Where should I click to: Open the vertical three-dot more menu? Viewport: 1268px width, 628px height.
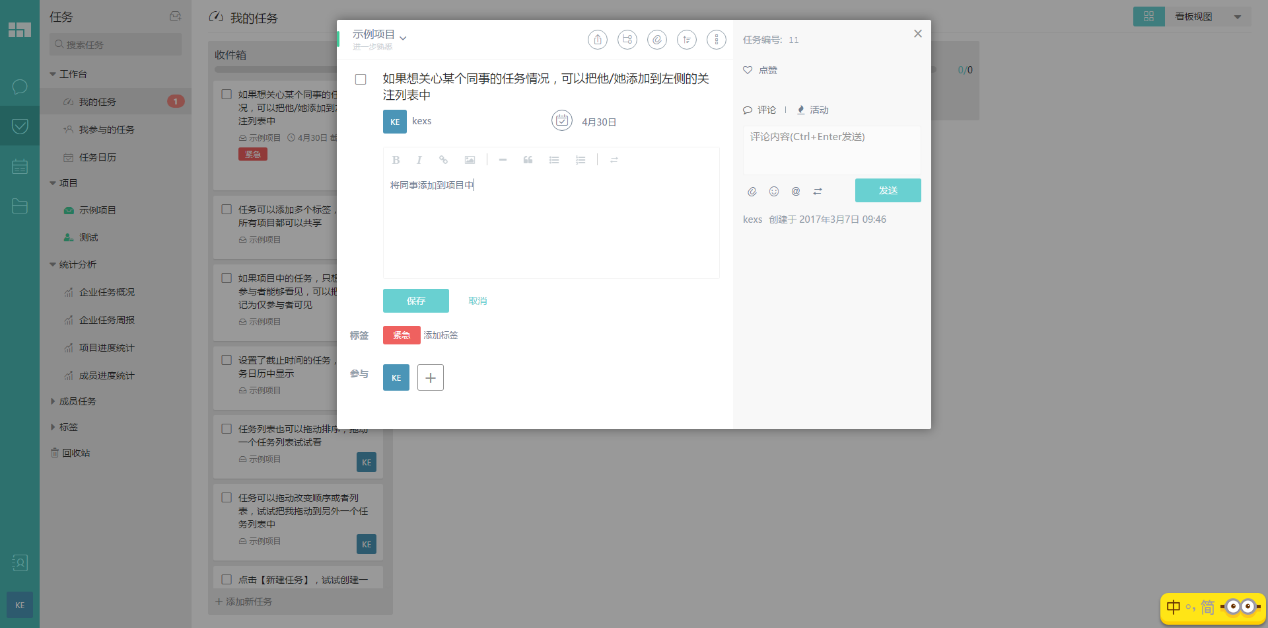(716, 40)
